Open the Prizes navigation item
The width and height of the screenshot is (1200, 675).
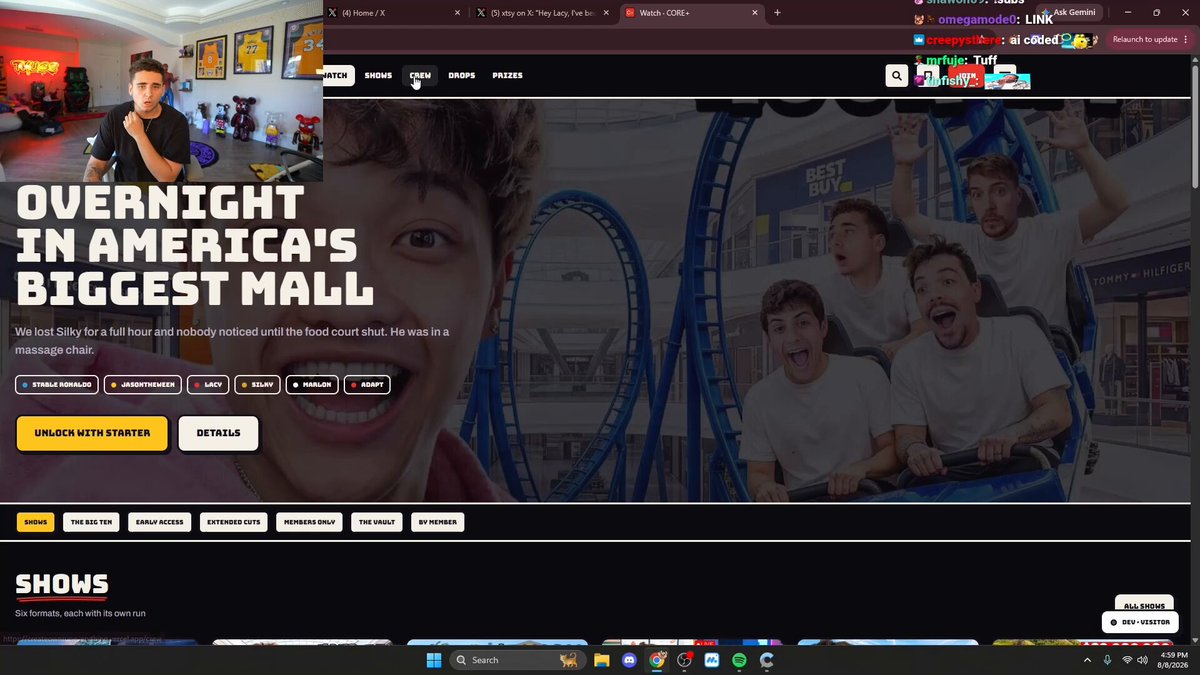[x=507, y=76]
